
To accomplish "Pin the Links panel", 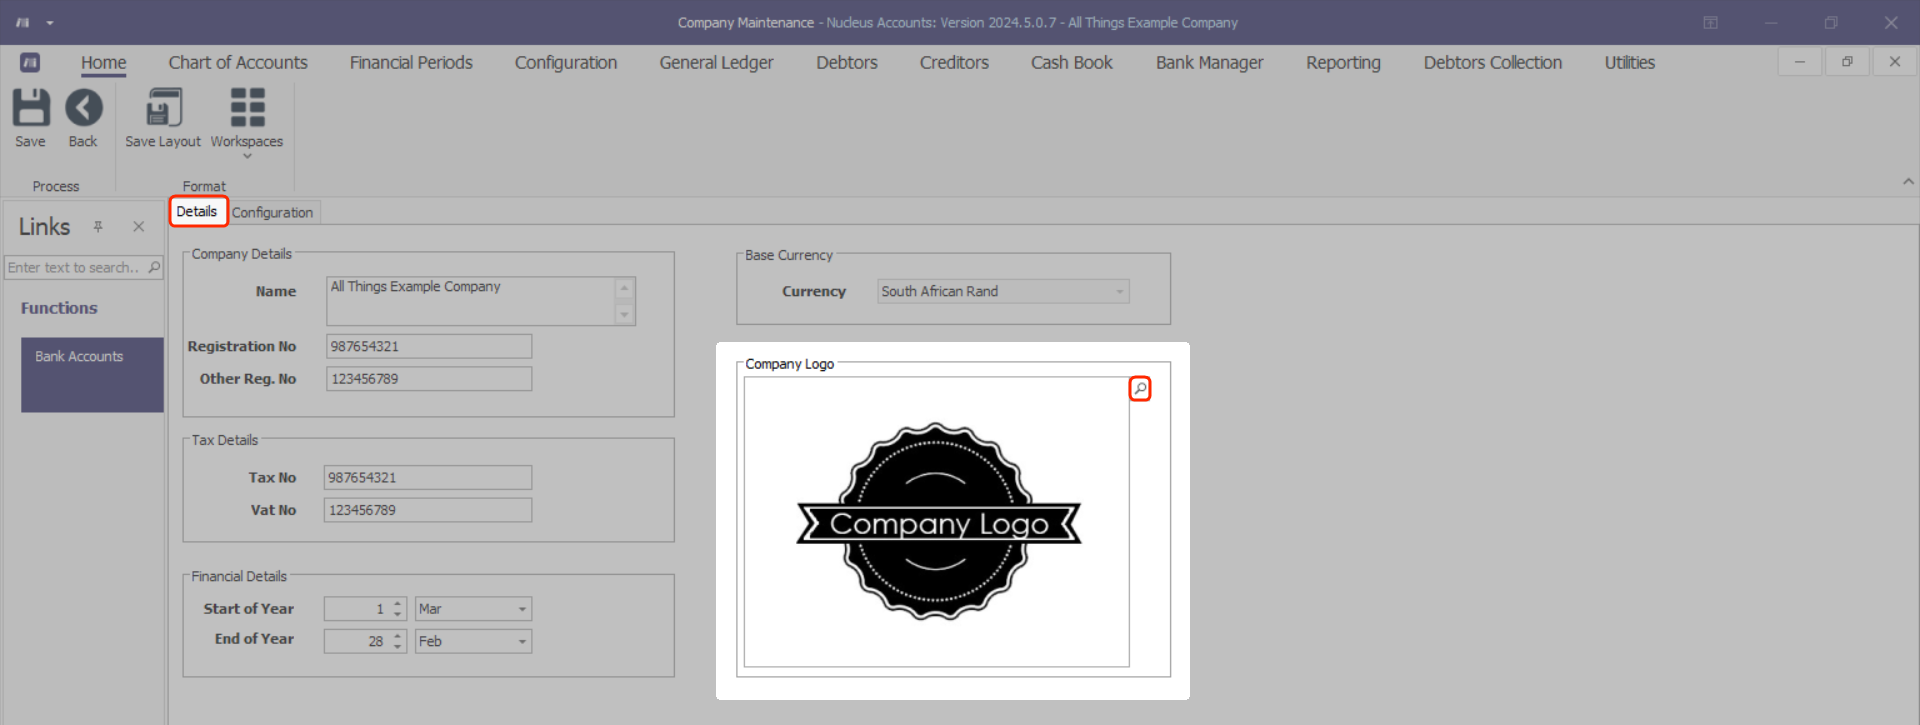I will [98, 227].
